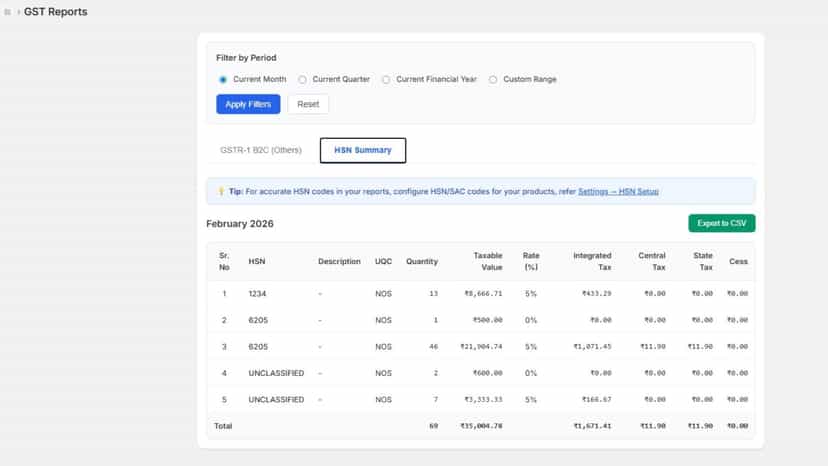Viewport: 828px width, 466px height.
Task: Switch to HSN Summary tab
Action: tap(363, 150)
